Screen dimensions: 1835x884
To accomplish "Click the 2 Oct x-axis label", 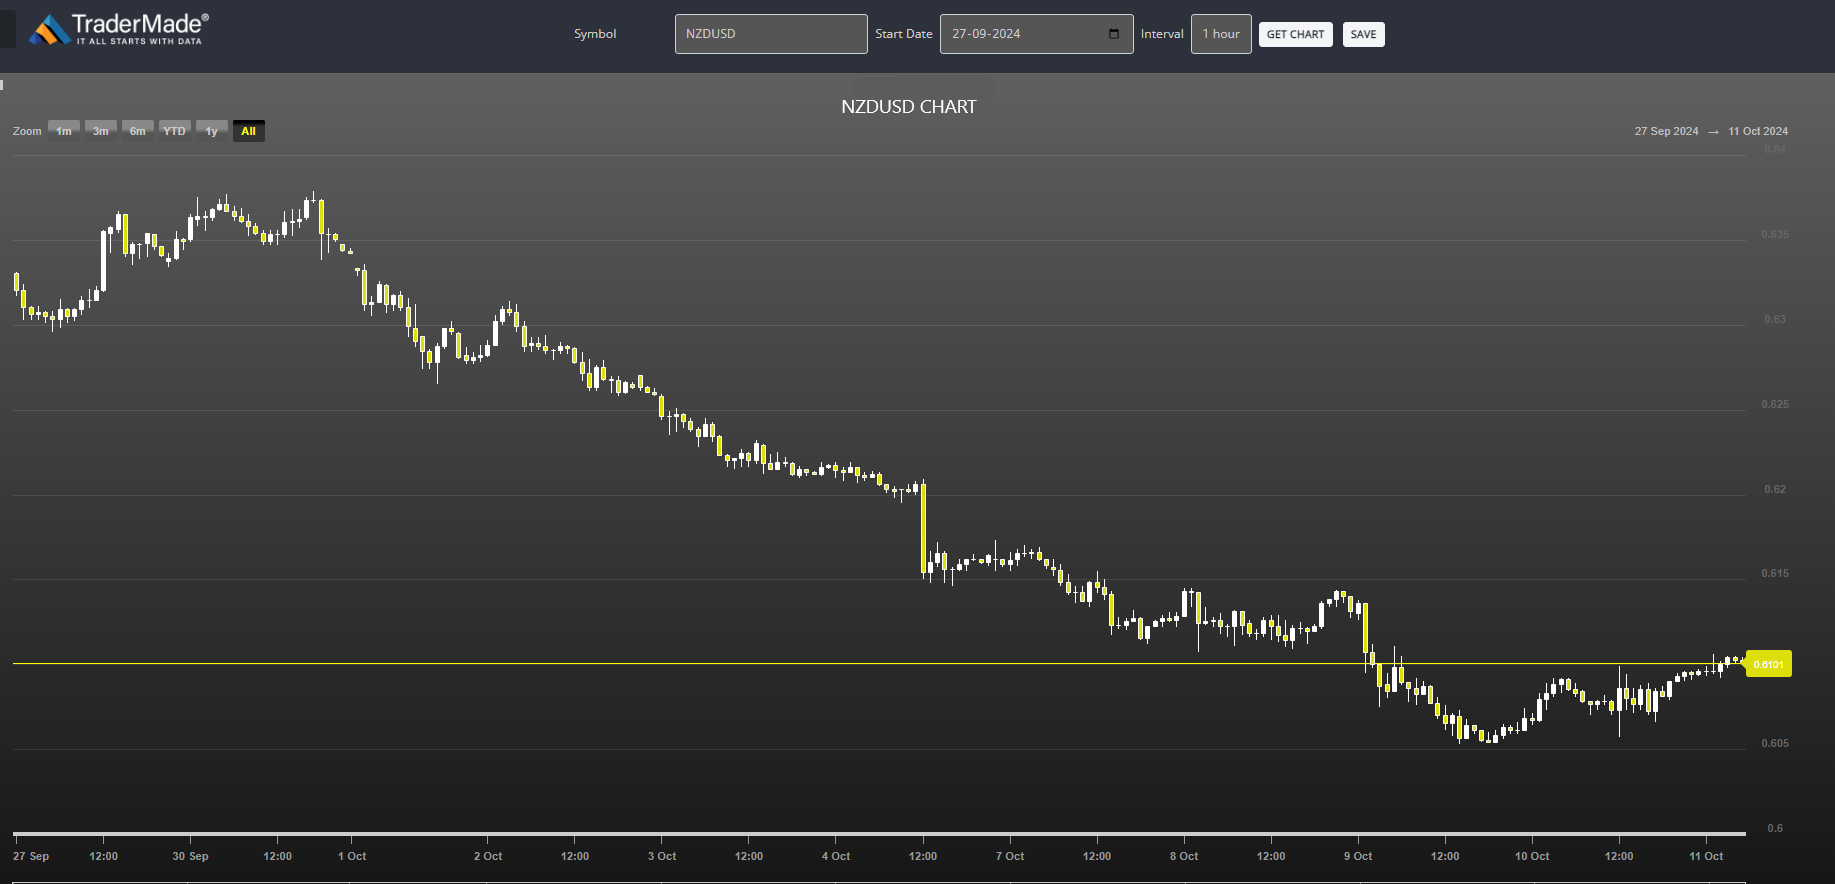I will pyautogui.click(x=488, y=856).
